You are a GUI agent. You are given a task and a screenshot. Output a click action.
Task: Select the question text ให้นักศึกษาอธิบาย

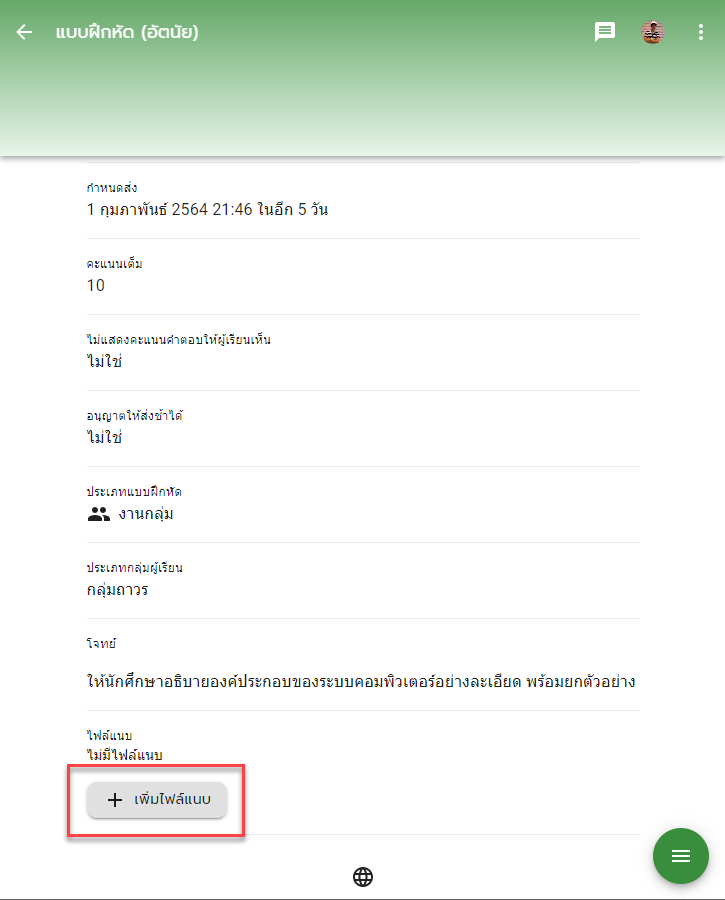click(361, 681)
